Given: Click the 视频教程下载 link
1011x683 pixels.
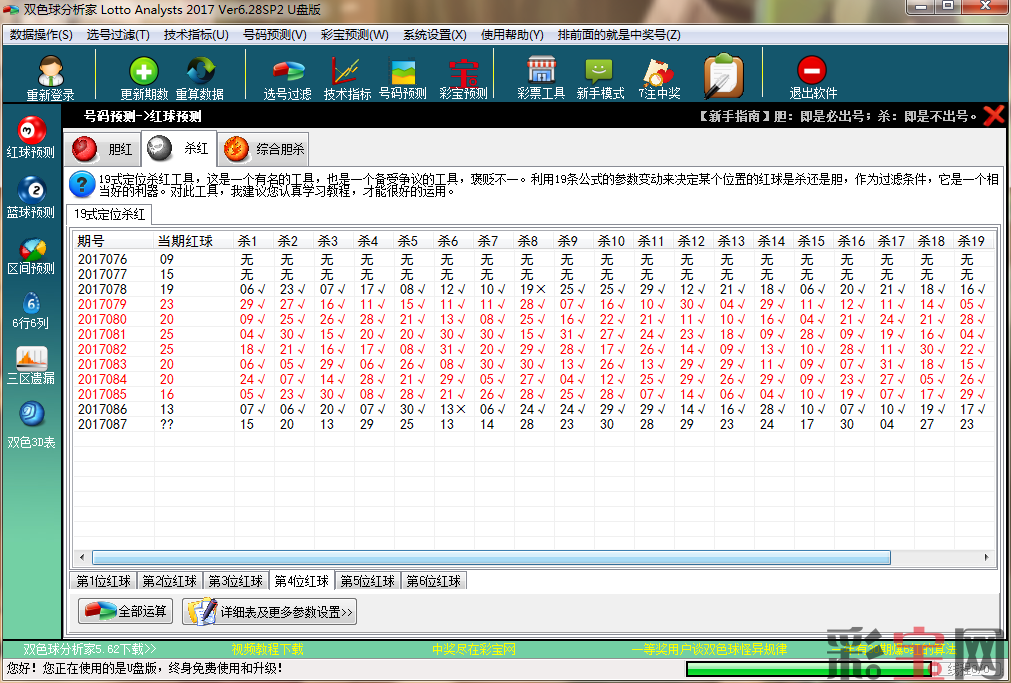Looking at the screenshot, I should click(x=267, y=649).
